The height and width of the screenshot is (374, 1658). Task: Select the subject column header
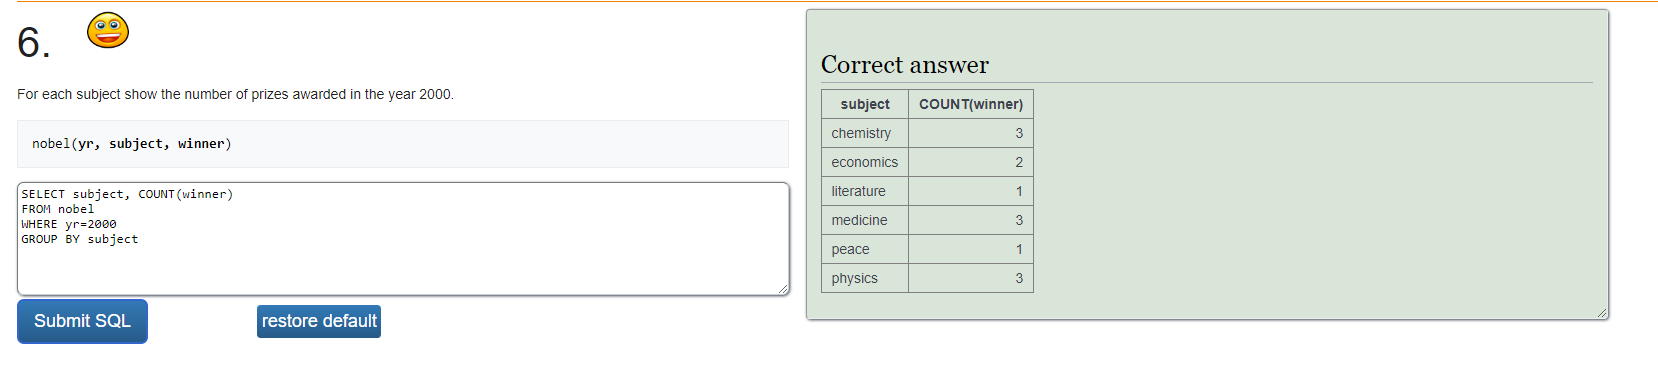coord(865,104)
